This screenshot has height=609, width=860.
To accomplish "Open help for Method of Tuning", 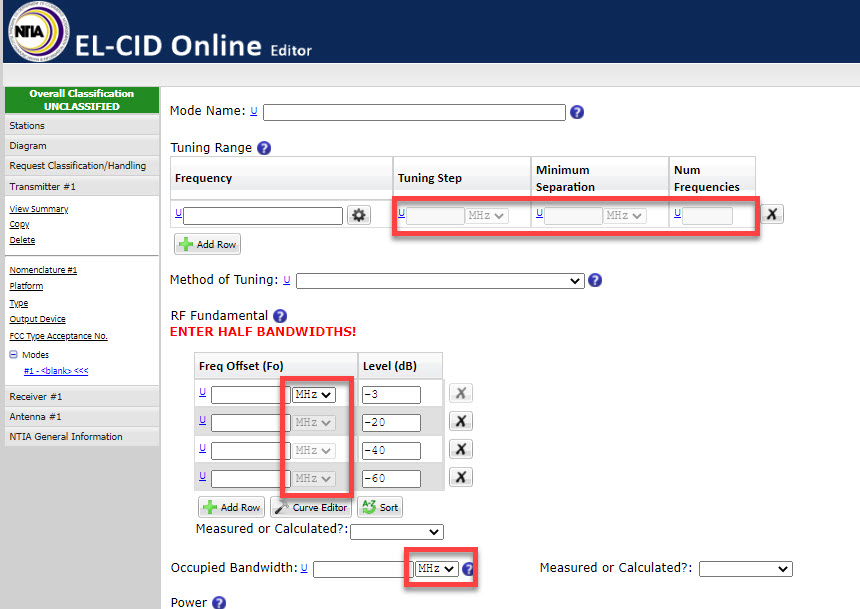I will [595, 280].
